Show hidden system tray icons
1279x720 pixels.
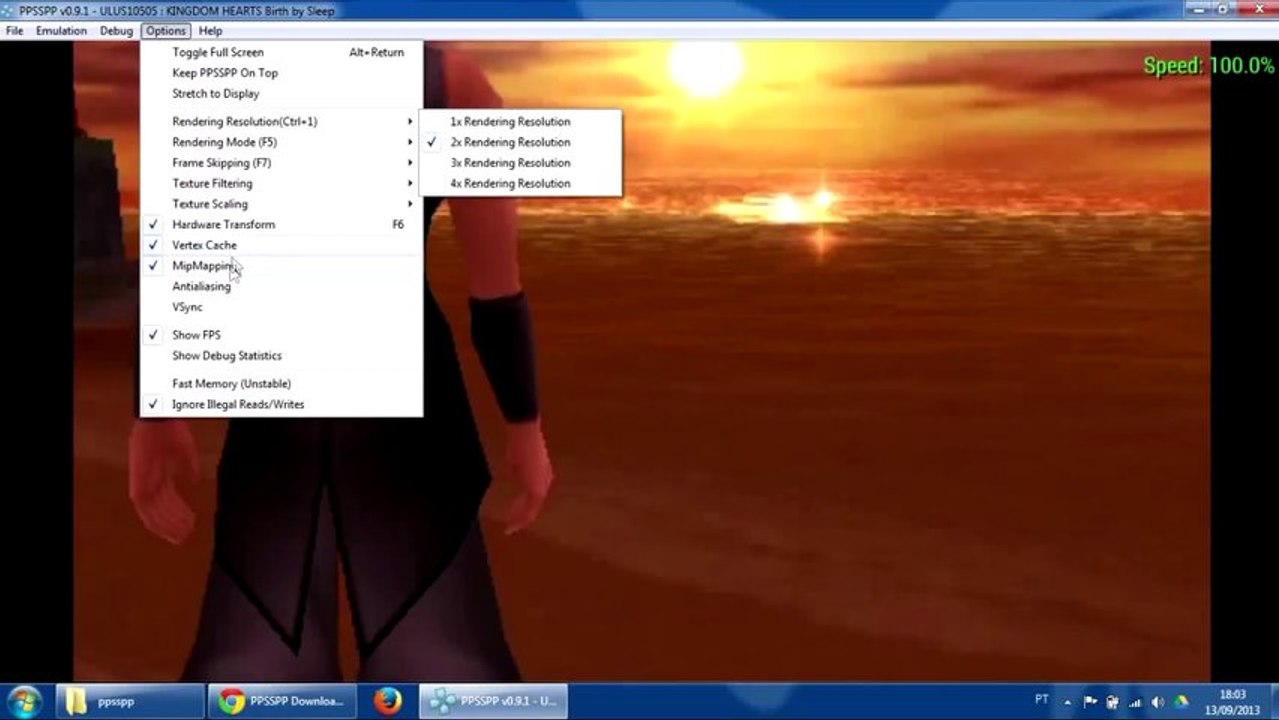1068,702
